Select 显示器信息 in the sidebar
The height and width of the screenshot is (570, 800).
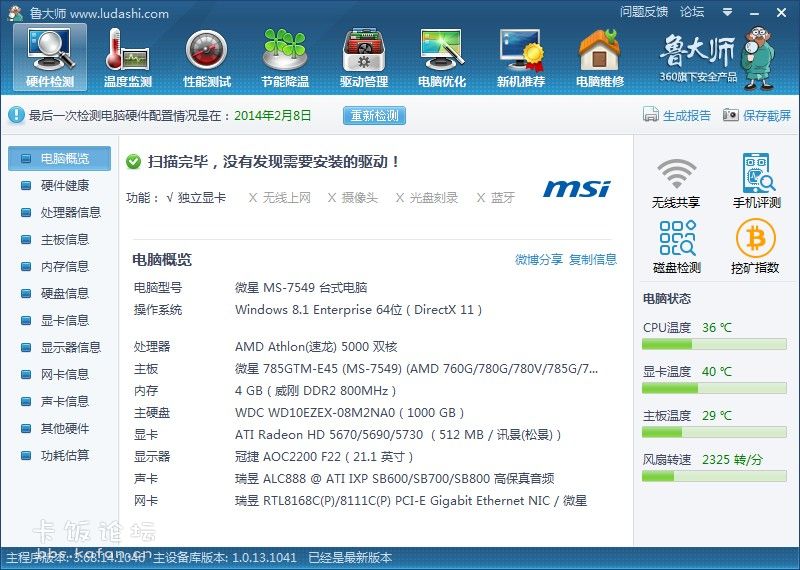click(x=60, y=348)
